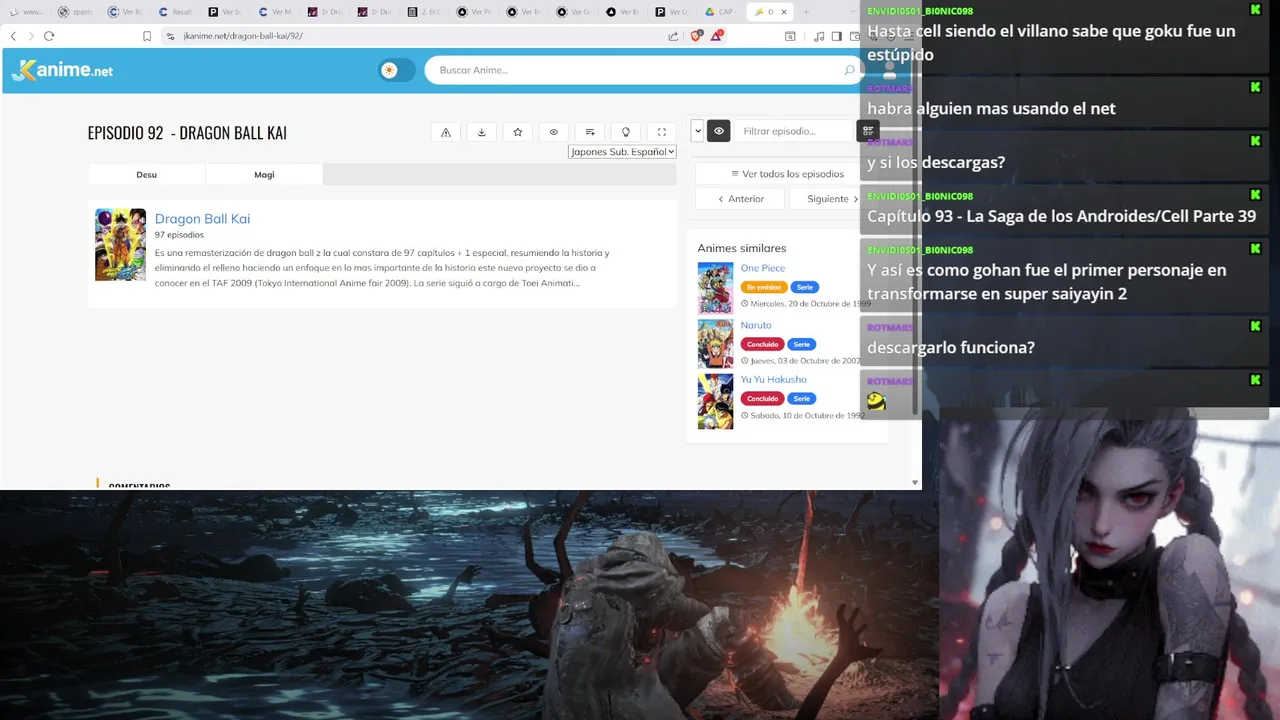Viewport: 1280px width, 720px height.
Task: Toggle the dark mode switch in header
Action: pyautogui.click(x=396, y=70)
